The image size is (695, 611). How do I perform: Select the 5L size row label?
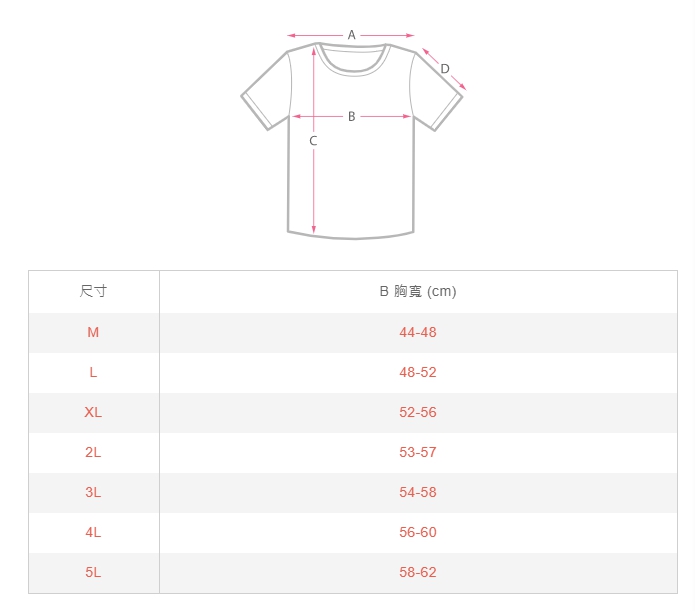pyautogui.click(x=93, y=572)
